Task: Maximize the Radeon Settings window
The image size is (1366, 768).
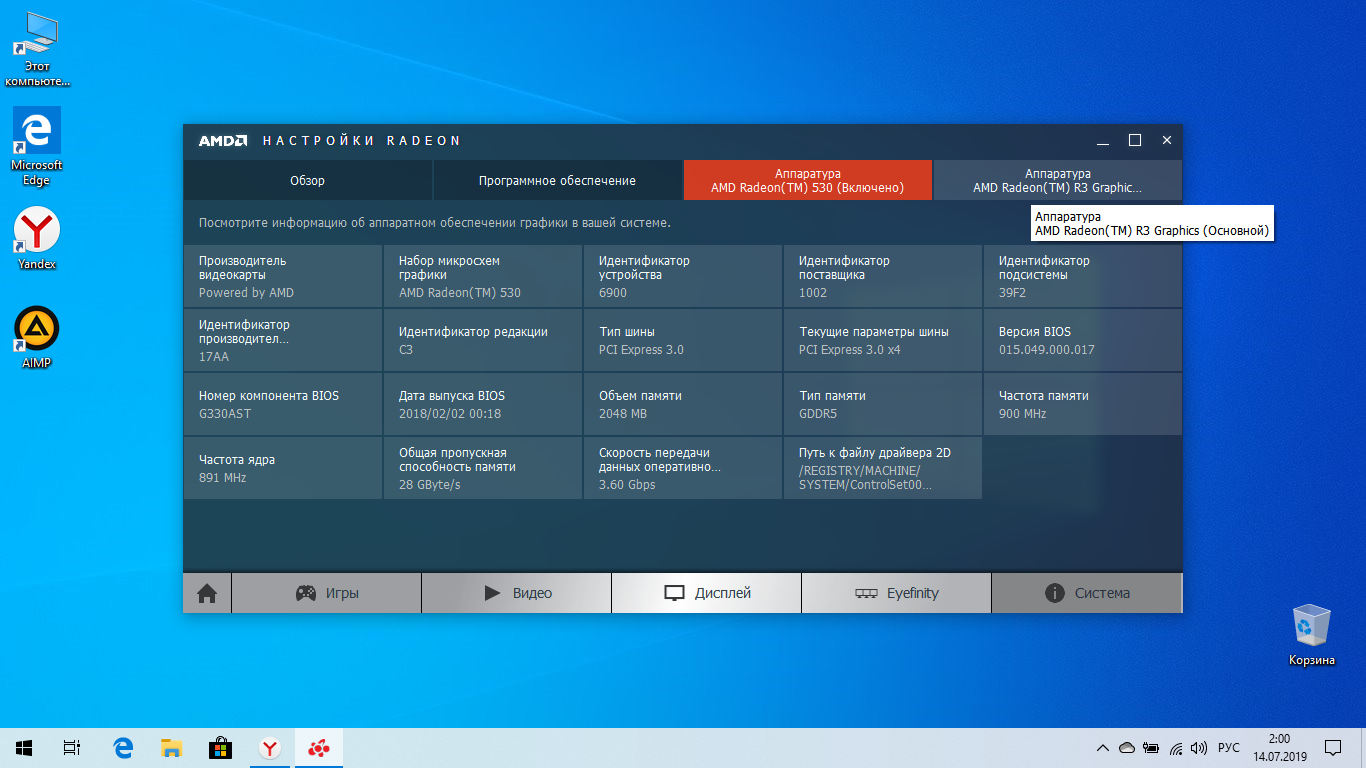Action: point(1135,141)
